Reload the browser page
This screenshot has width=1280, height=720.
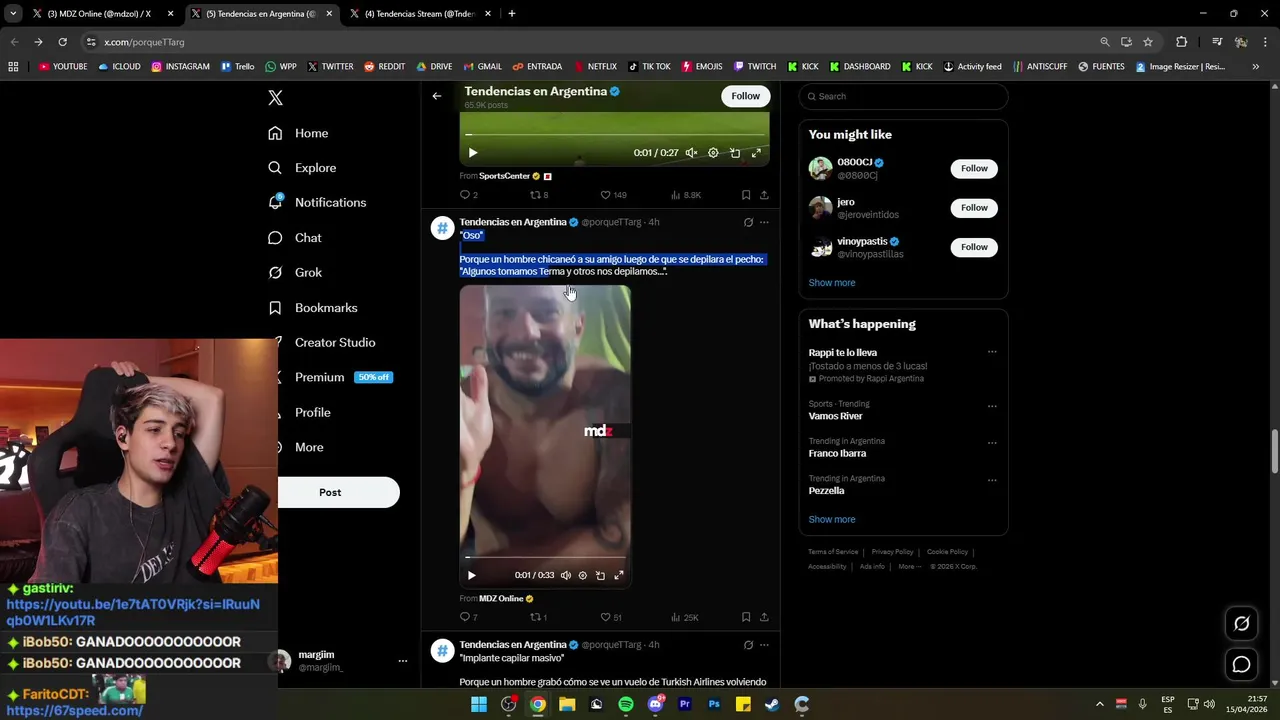62,42
